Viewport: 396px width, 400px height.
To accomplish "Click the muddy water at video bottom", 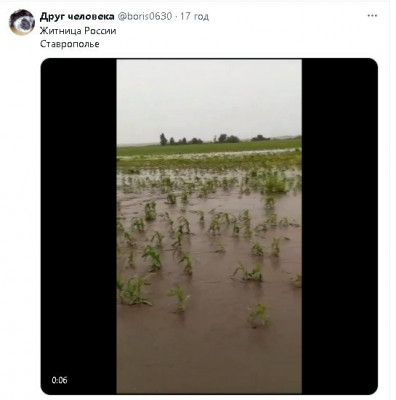I will tap(209, 360).
